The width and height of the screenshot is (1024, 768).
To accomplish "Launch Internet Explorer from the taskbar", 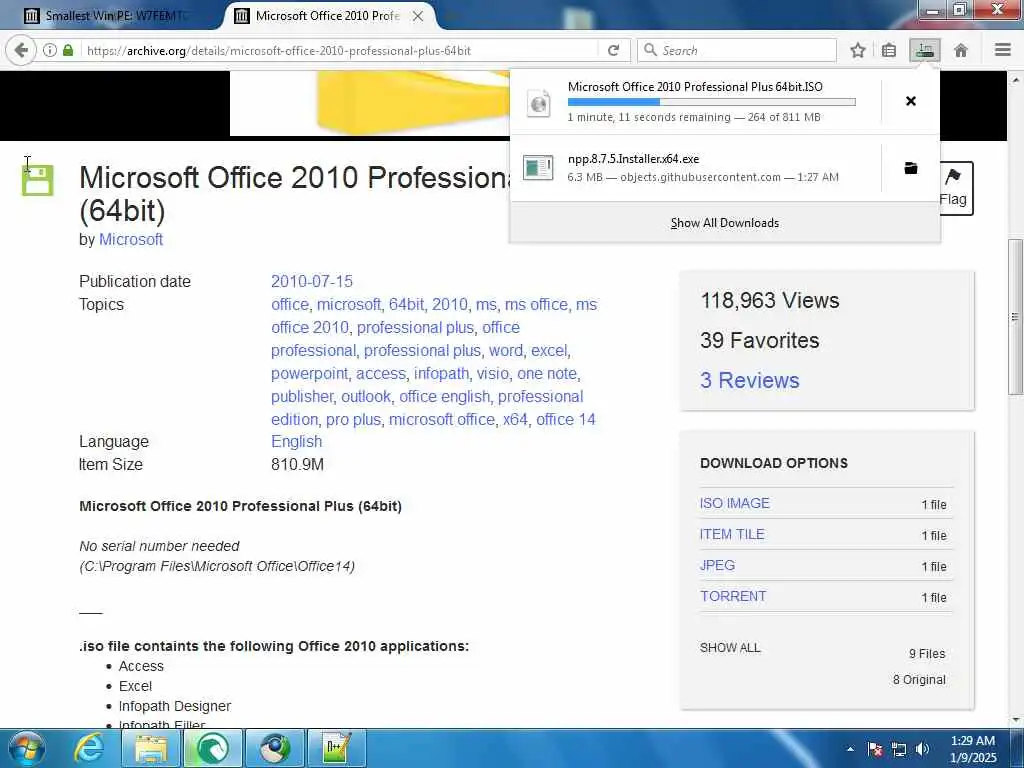I will point(89,748).
